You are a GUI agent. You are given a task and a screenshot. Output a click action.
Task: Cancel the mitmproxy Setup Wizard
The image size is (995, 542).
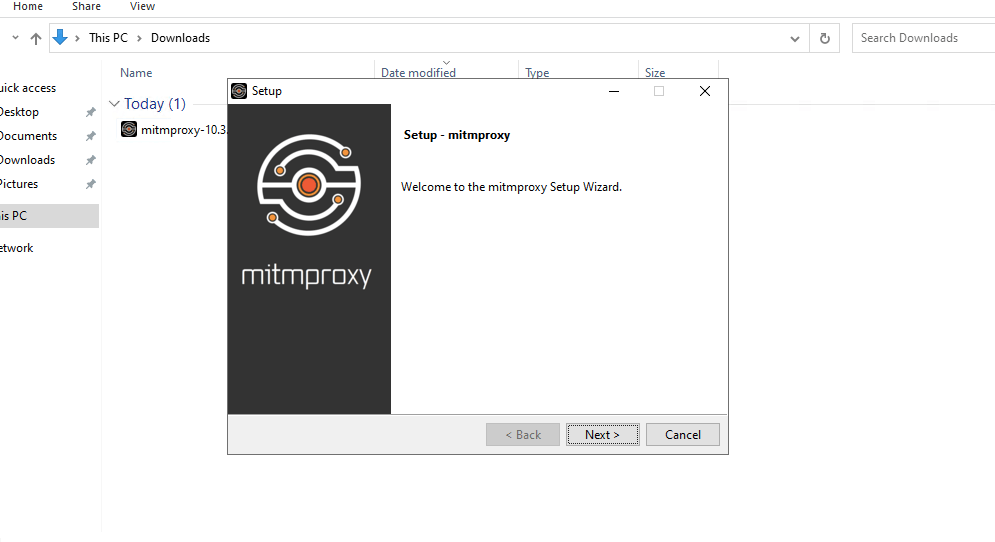(x=683, y=435)
